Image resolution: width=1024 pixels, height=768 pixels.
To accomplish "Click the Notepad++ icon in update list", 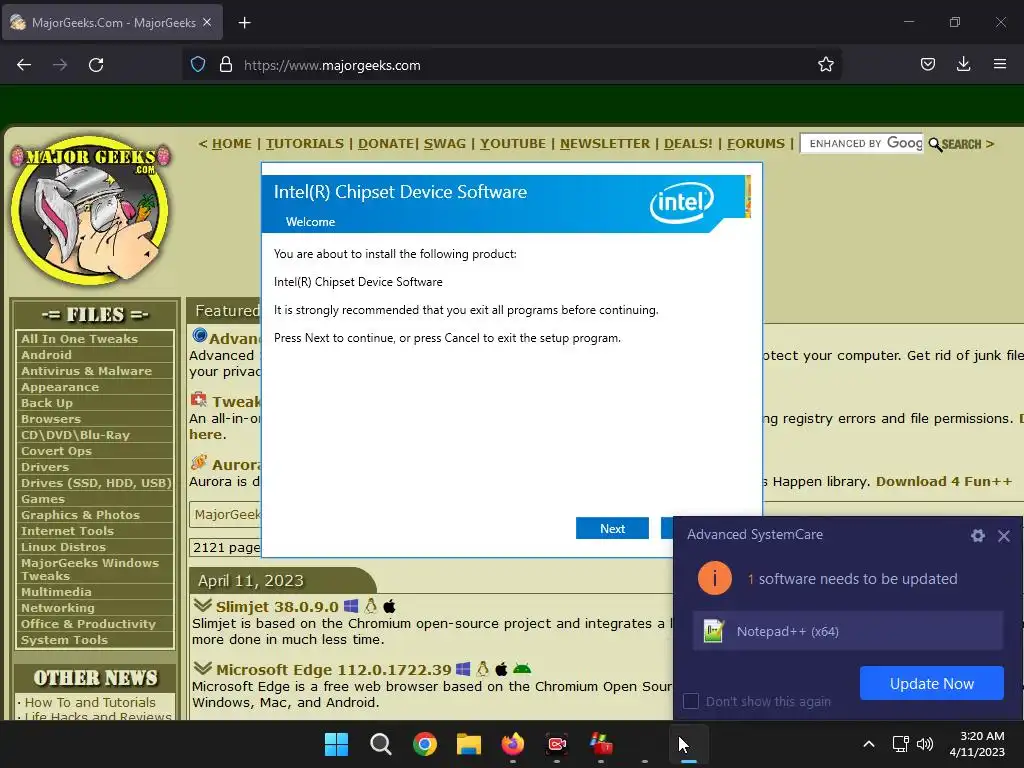I will pos(713,631).
